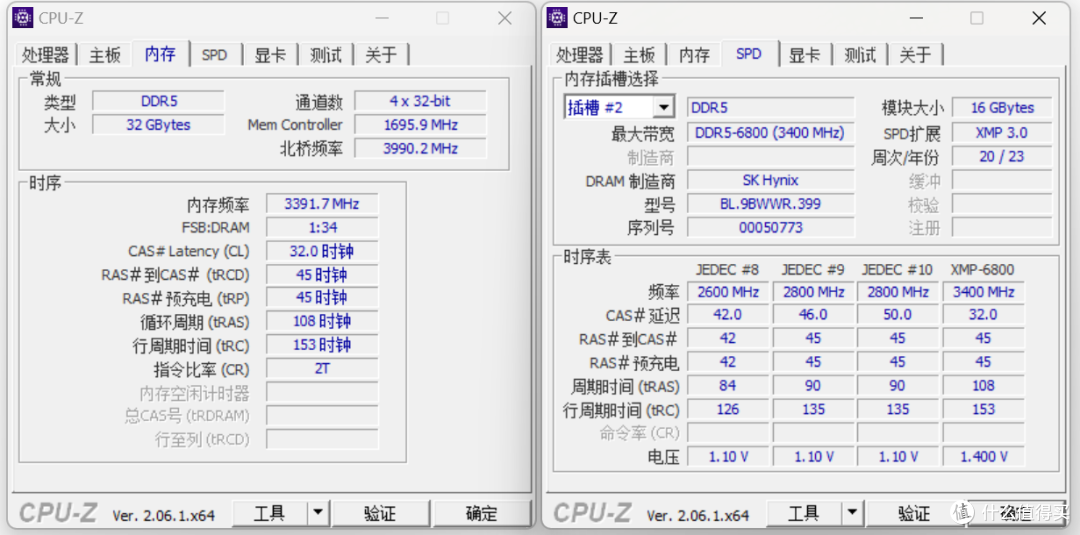Open 处理器 tab in left CPU-Z window
Image resolution: width=1080 pixels, height=535 pixels.
45,55
